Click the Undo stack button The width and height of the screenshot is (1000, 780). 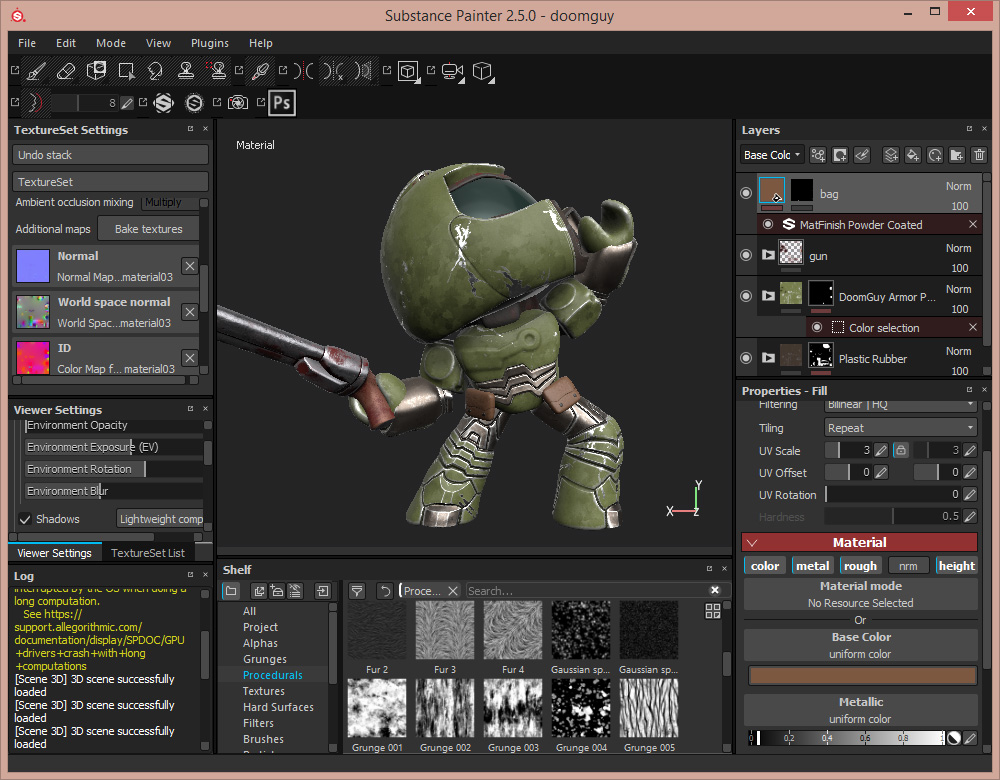(110, 155)
